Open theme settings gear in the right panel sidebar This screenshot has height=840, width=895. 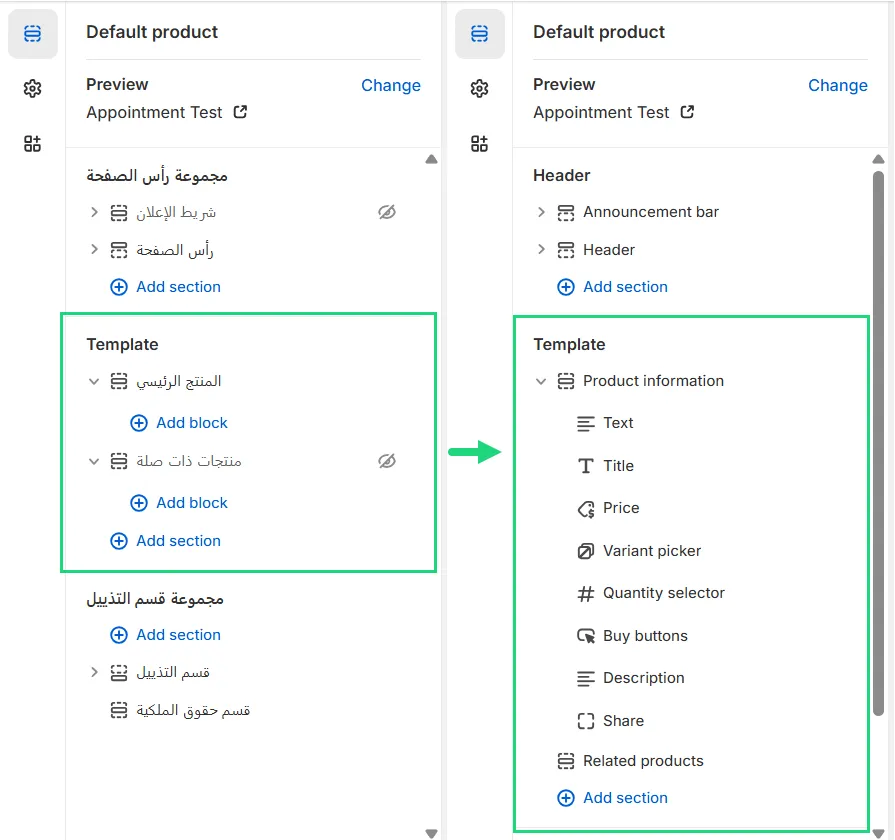point(480,89)
